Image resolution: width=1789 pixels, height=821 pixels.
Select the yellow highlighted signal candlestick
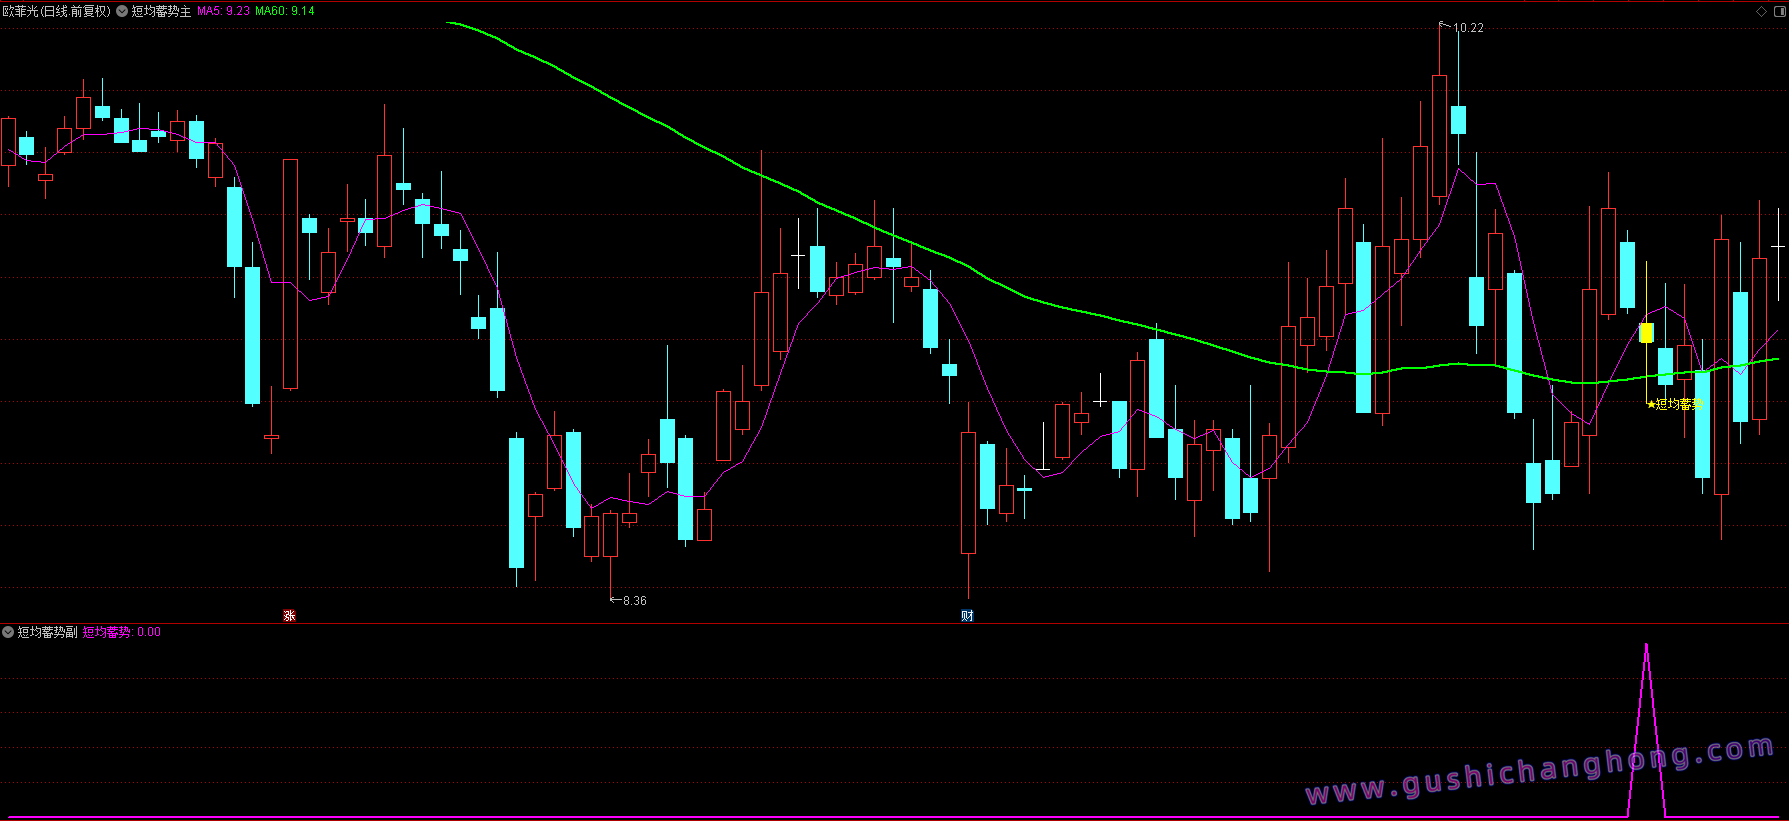point(1646,332)
